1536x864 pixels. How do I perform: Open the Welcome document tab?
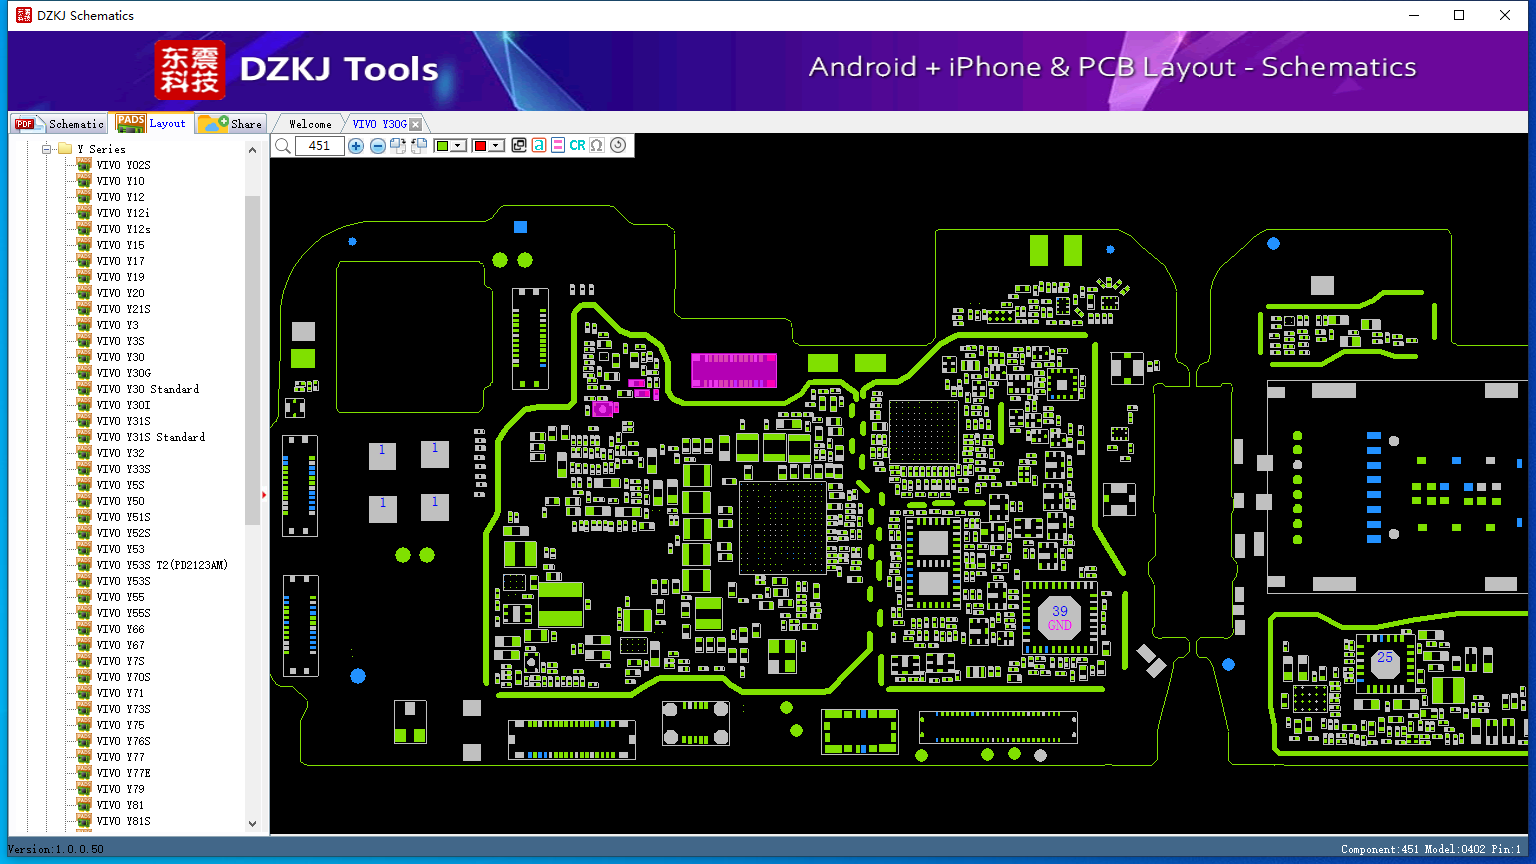(x=310, y=124)
